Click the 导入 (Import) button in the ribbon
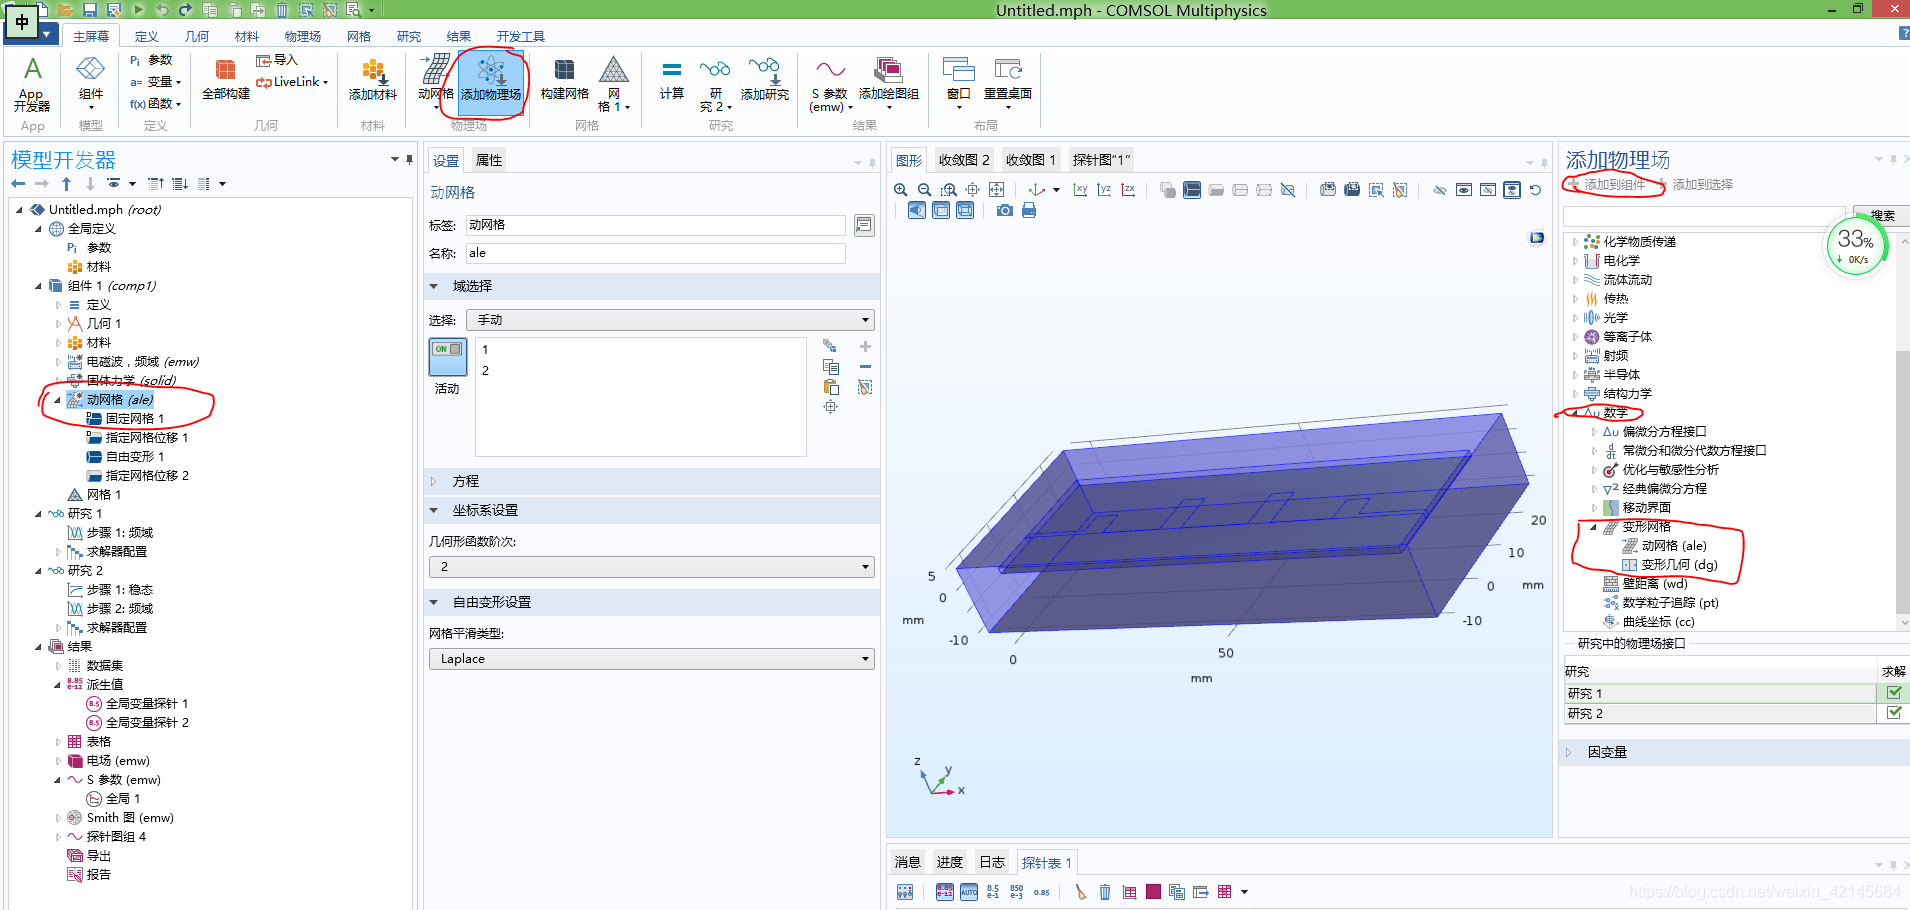This screenshot has width=1910, height=910. click(x=277, y=60)
